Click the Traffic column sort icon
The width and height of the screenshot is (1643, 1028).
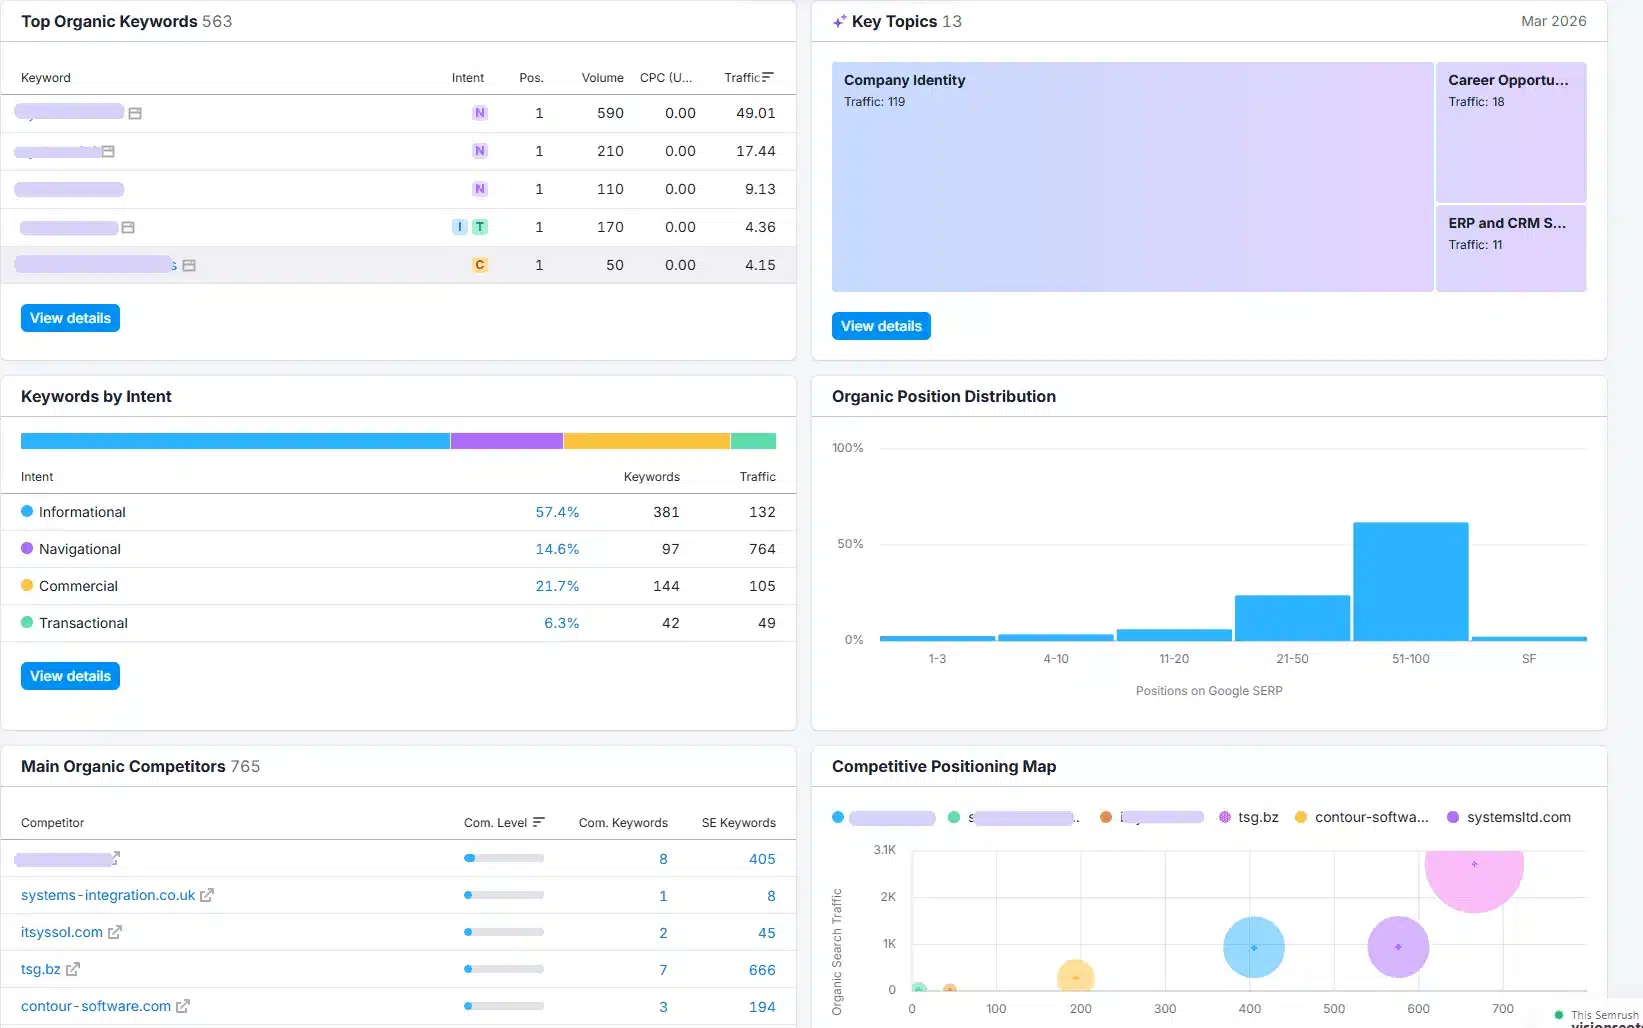coord(767,77)
